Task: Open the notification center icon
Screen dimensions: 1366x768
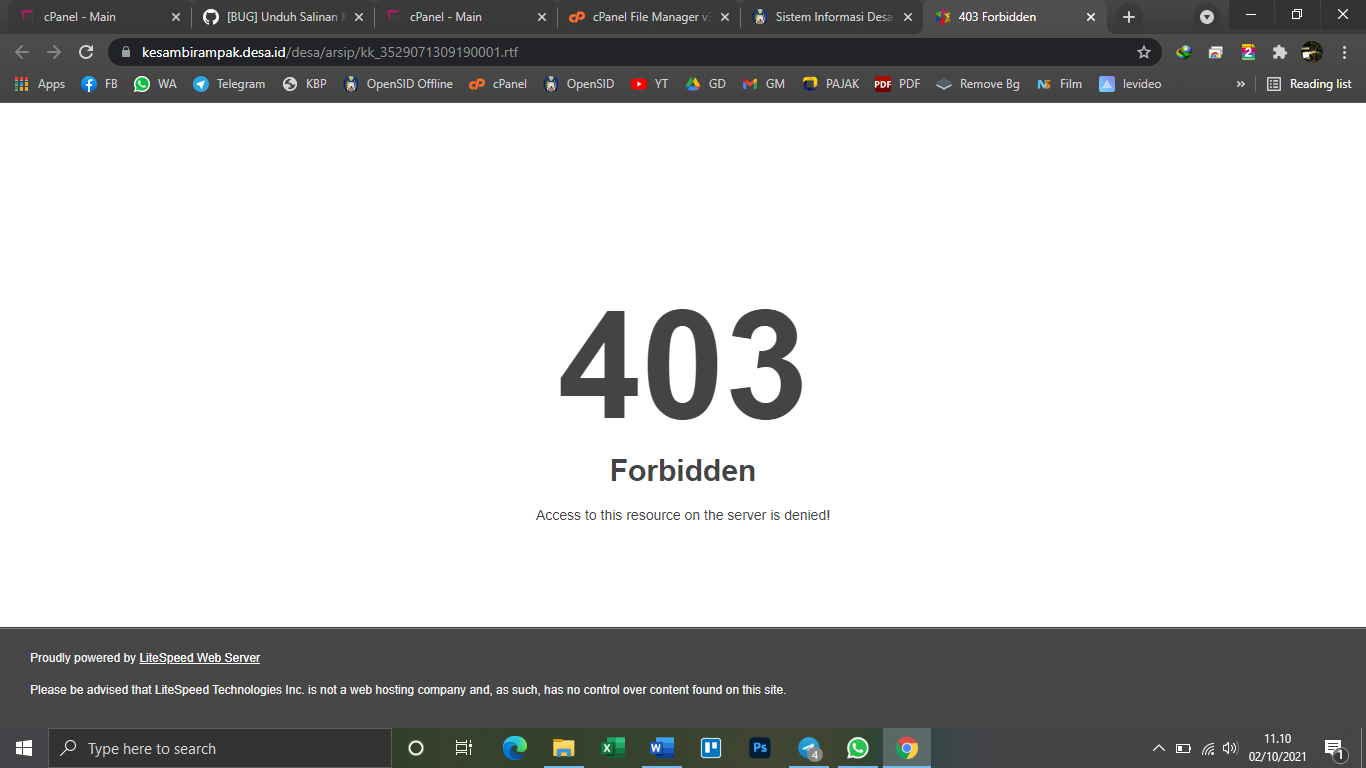Action: click(1334, 748)
